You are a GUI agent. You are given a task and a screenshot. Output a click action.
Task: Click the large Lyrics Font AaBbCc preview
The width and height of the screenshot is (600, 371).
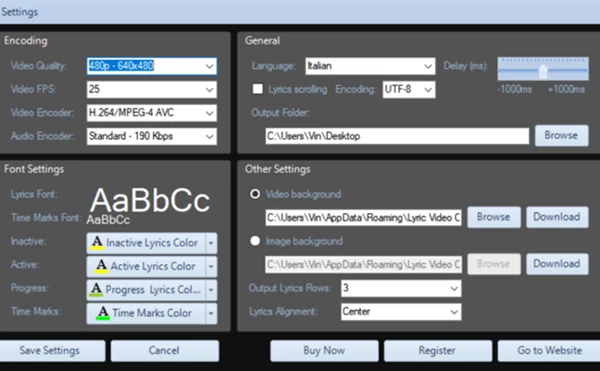[x=150, y=200]
